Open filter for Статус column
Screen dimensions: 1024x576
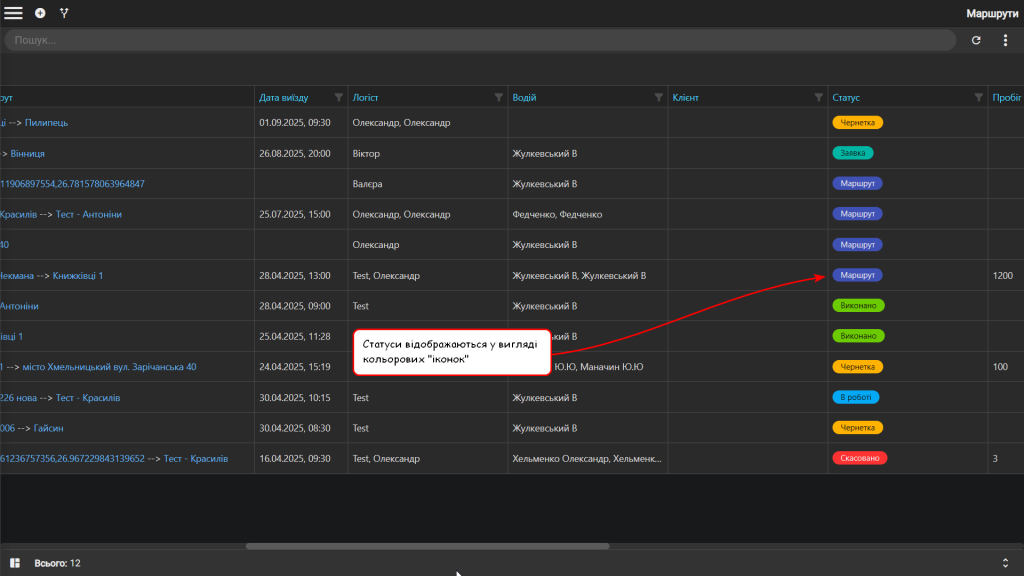pos(978,97)
